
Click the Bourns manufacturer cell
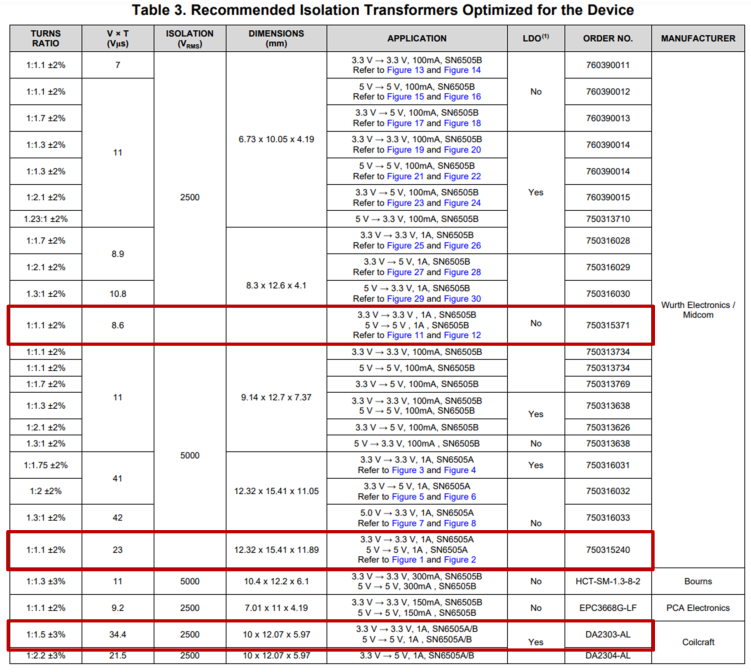pos(698,581)
